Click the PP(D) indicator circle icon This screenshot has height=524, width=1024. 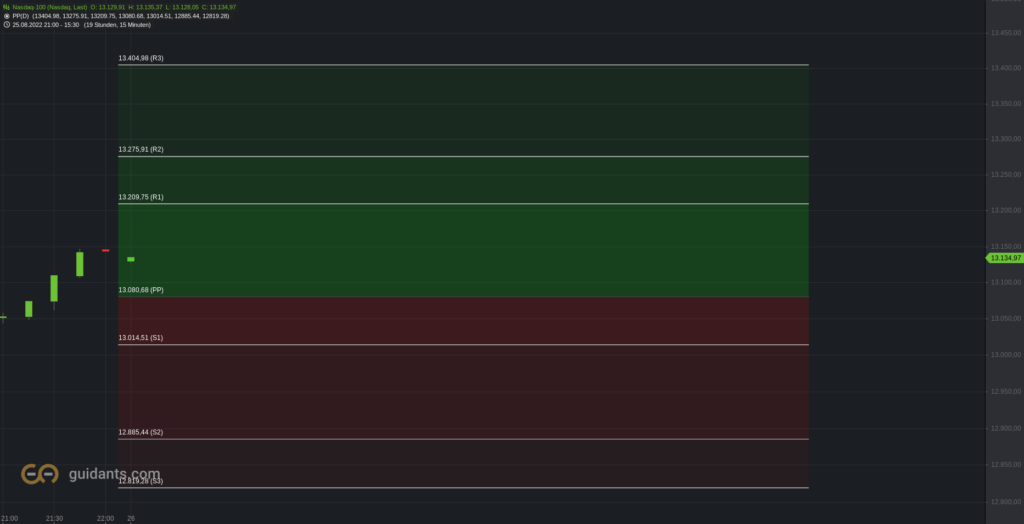click(7, 16)
